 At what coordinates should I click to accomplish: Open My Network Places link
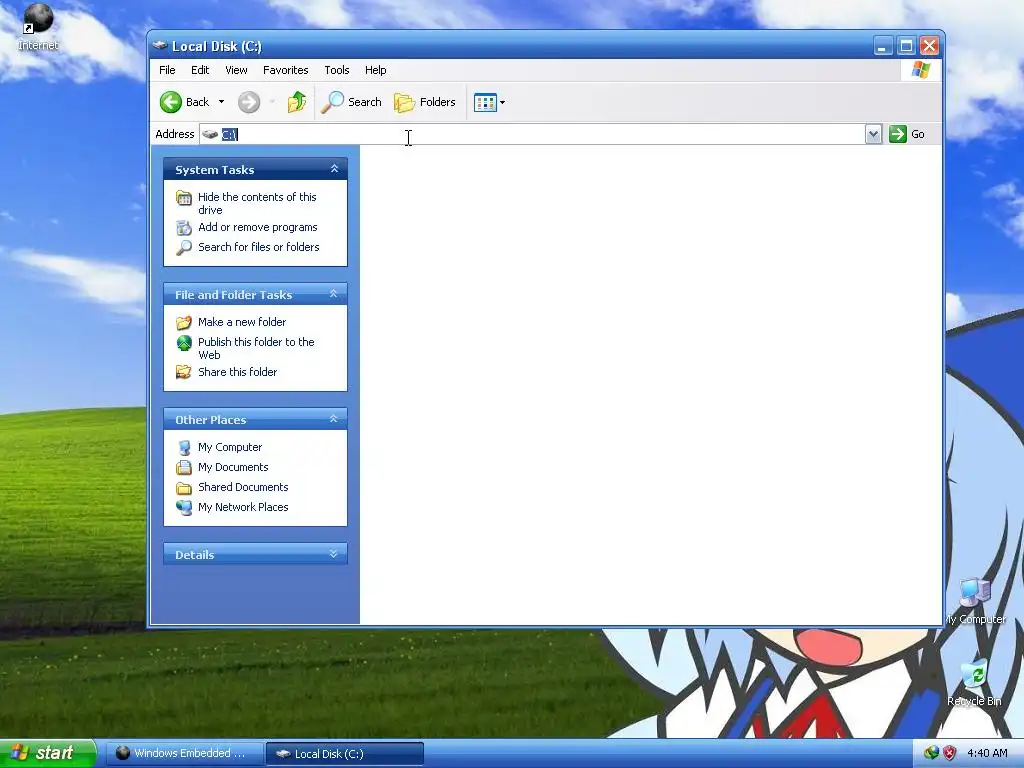click(x=243, y=507)
